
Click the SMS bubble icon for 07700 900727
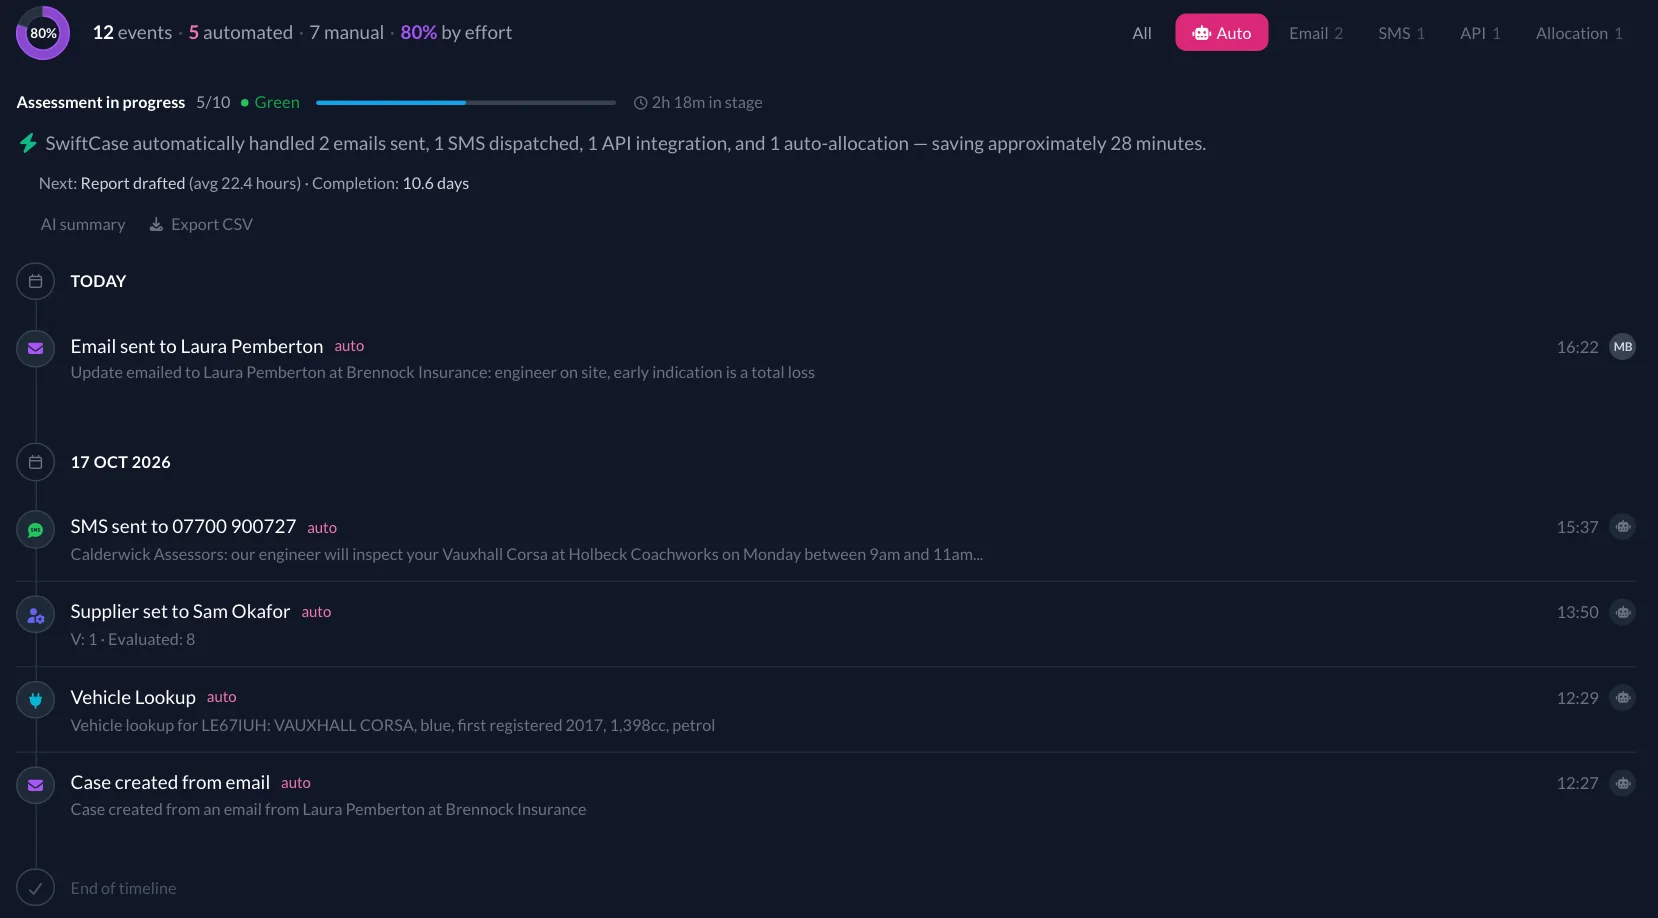click(35, 530)
